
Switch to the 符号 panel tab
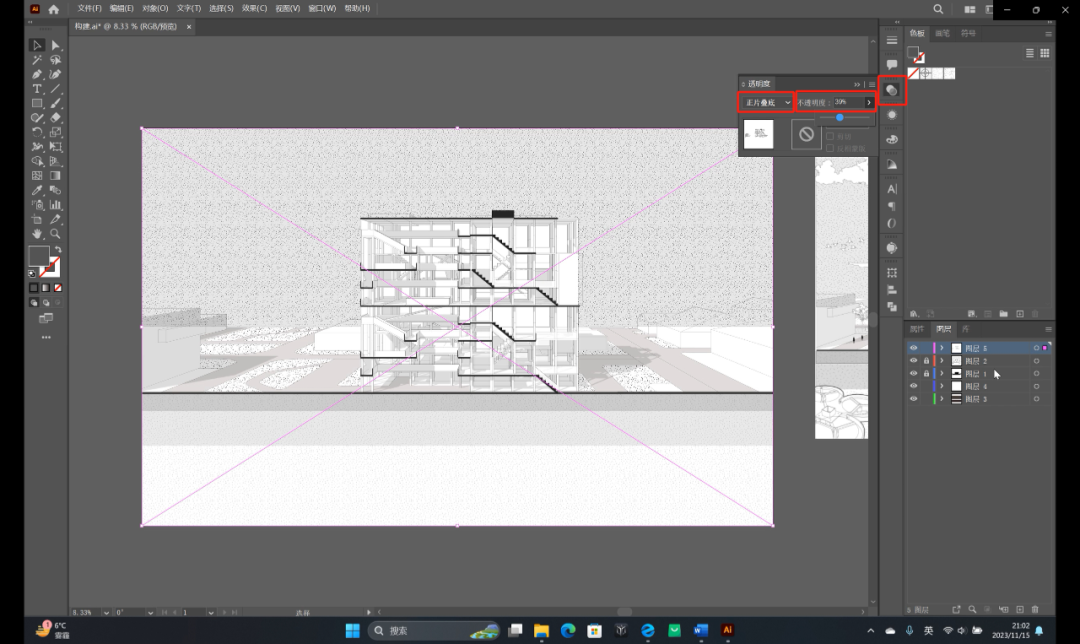click(x=968, y=33)
